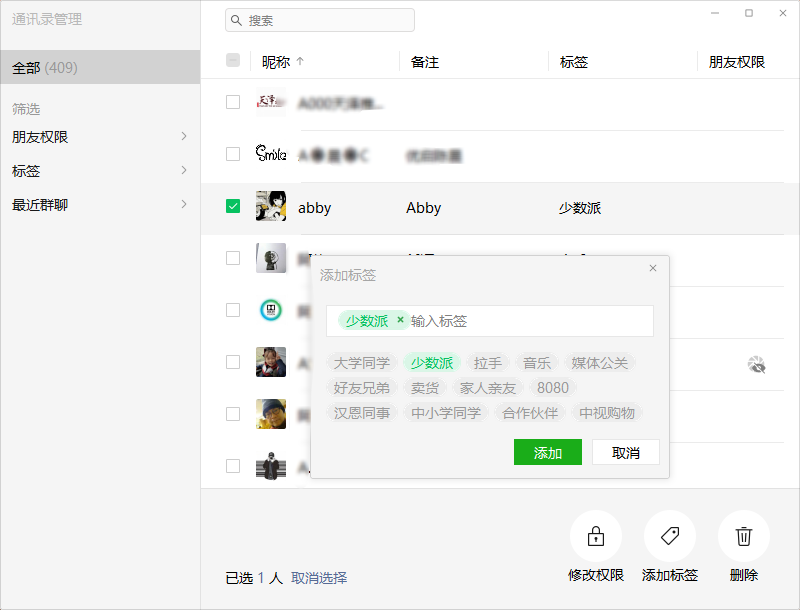Select the 大学同学 tag
The image size is (800, 610).
point(362,363)
